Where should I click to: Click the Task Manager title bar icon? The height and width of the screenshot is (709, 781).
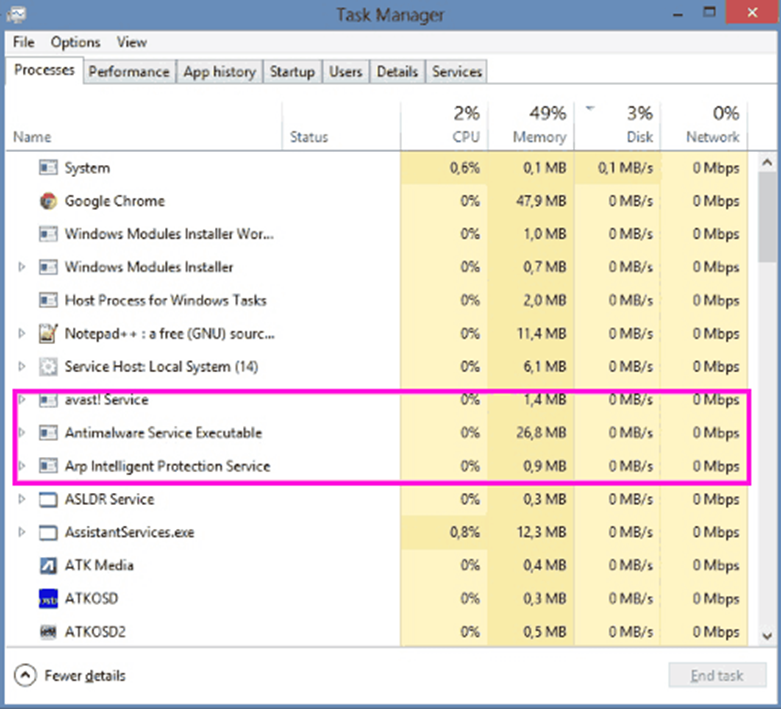(16, 13)
